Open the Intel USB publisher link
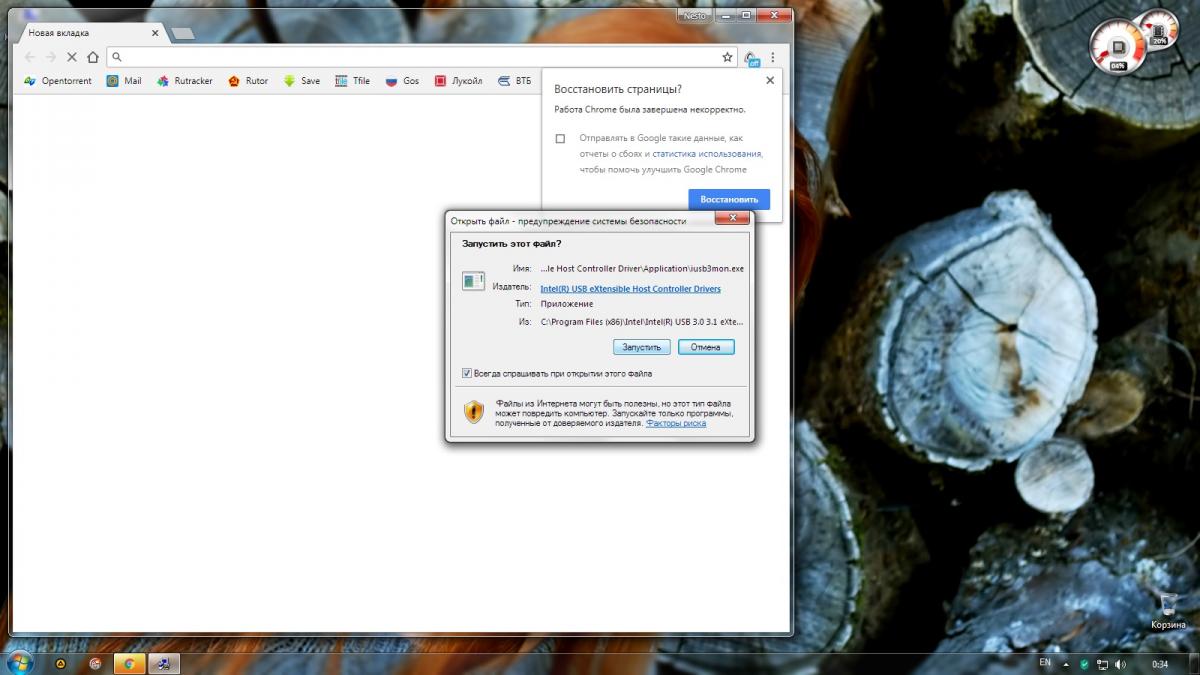This screenshot has height=675, width=1200. point(630,289)
